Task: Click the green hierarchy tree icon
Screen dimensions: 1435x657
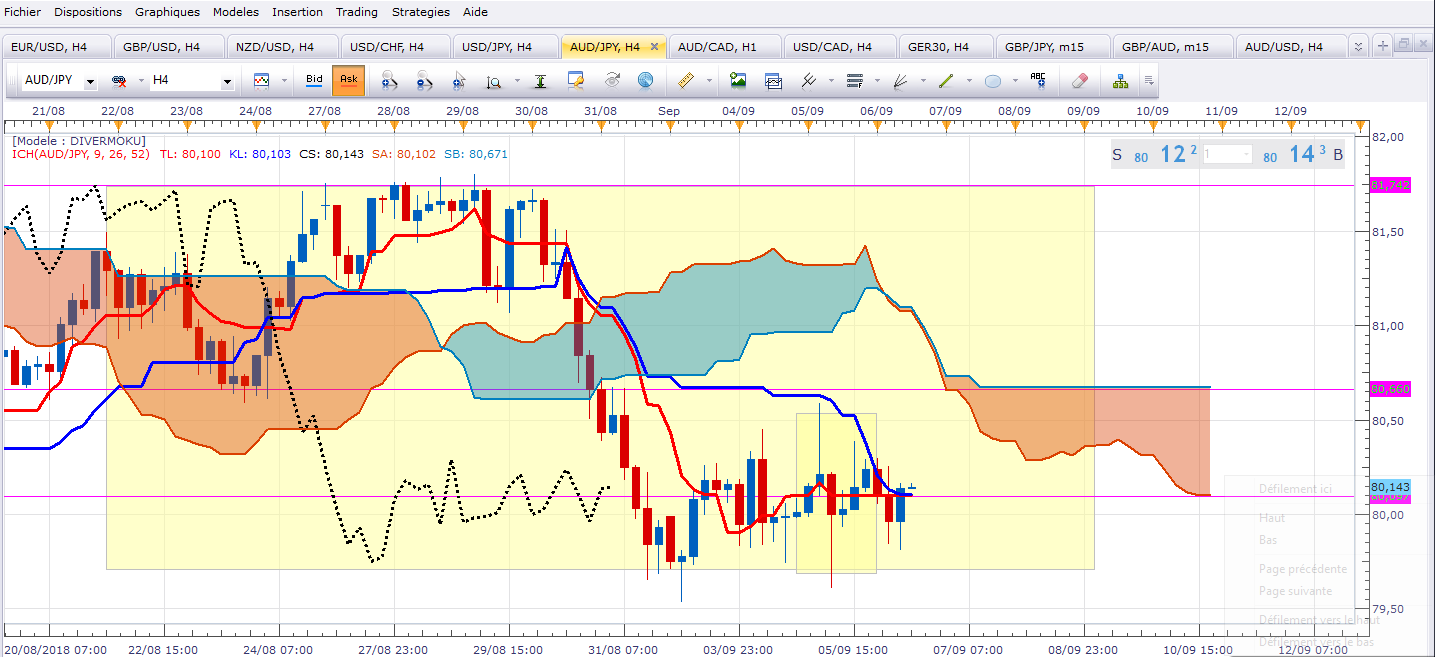Action: [x=1120, y=81]
